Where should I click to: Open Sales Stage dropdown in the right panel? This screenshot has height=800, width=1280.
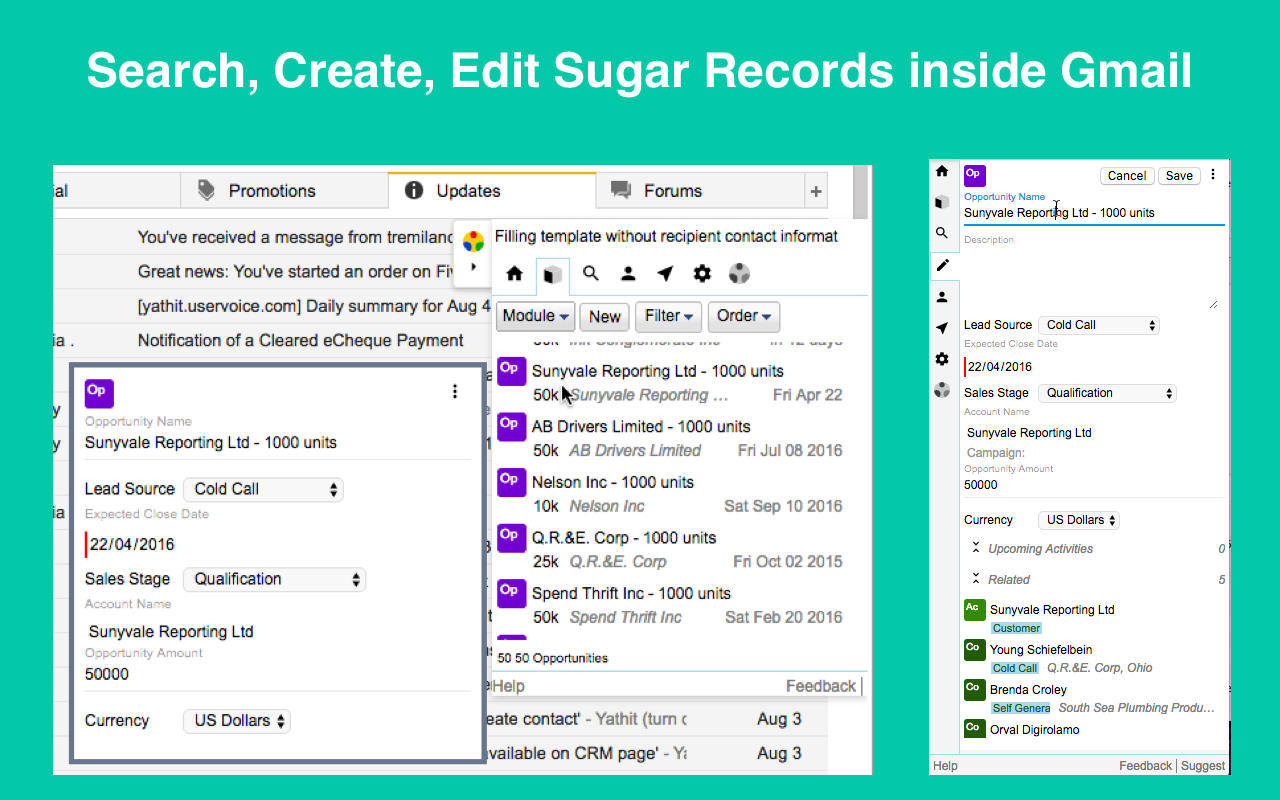coord(1106,393)
